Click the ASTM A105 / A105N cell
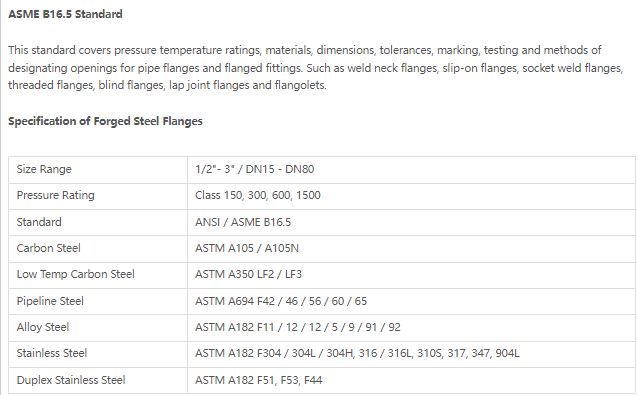Image resolution: width=638 pixels, height=395 pixels. click(411, 249)
